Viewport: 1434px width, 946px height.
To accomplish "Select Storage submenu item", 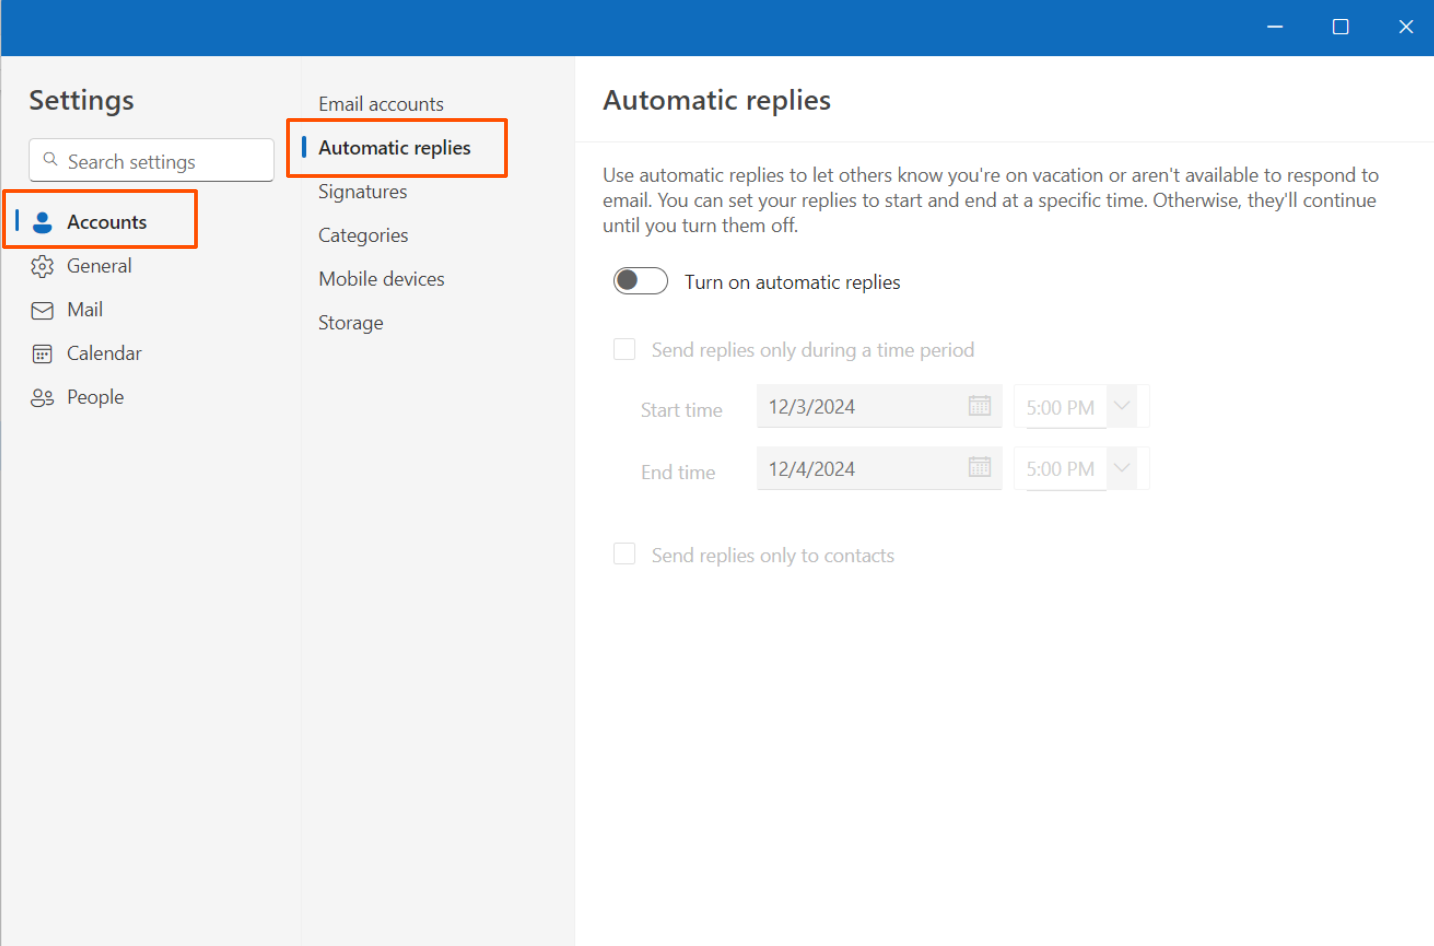I will [x=351, y=323].
